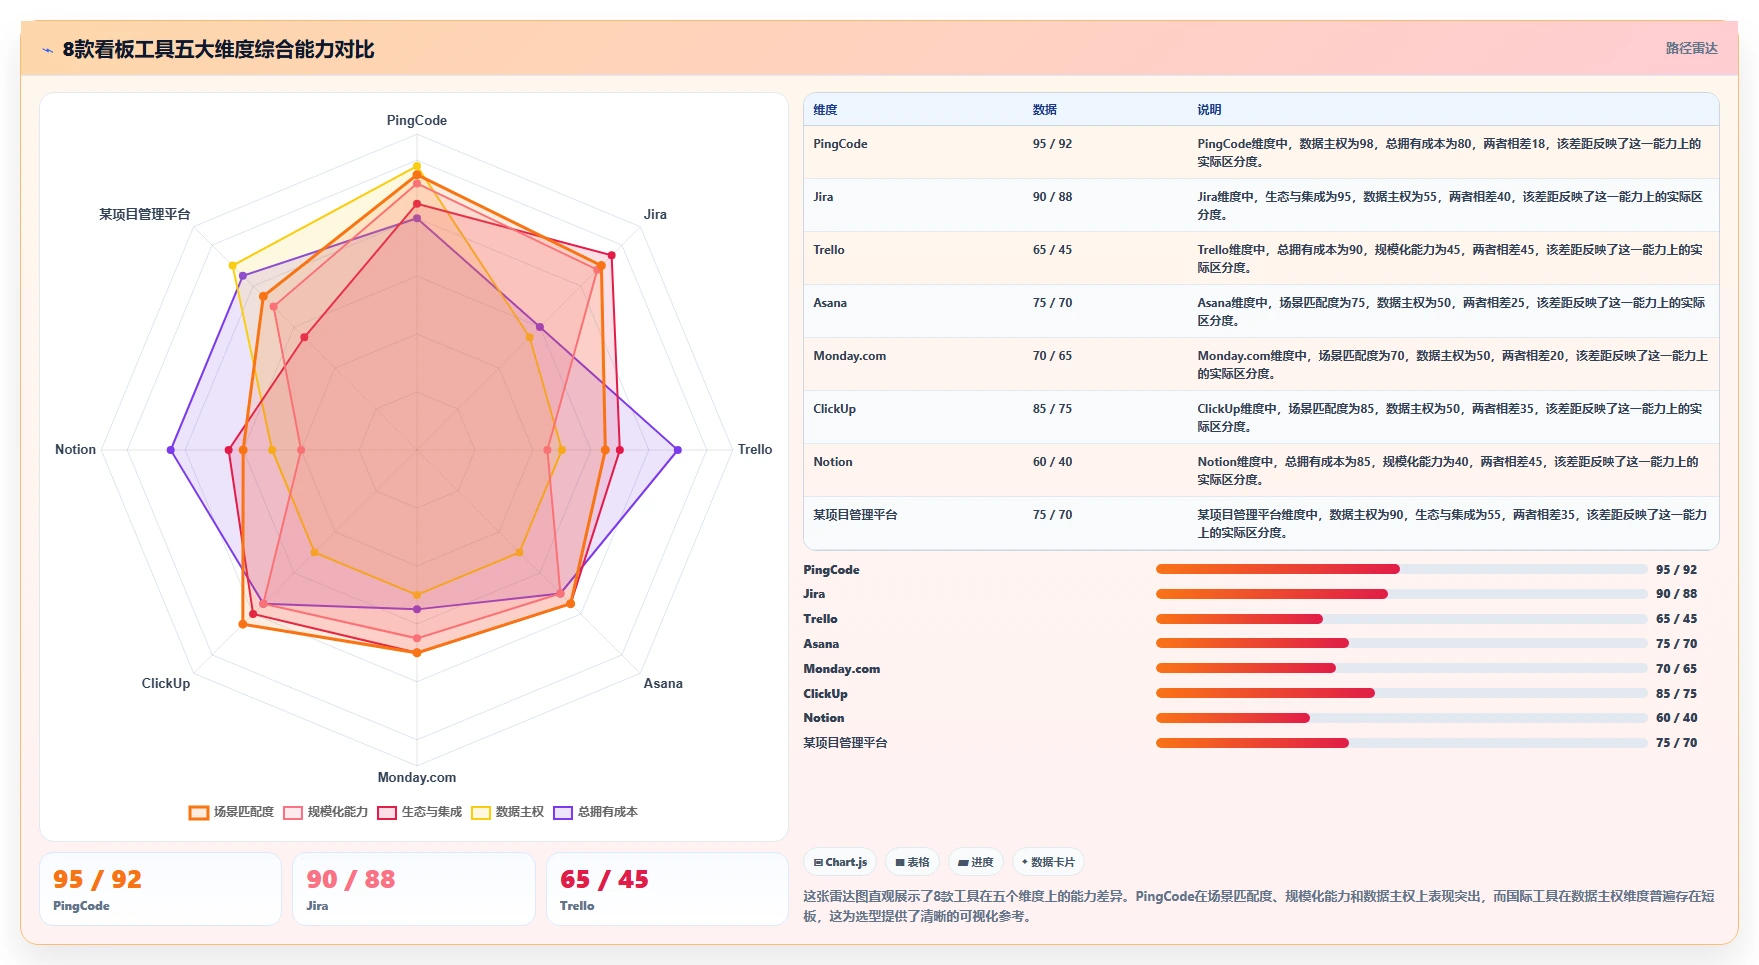Click the Monday.com axis label on the radar

pyautogui.click(x=417, y=777)
